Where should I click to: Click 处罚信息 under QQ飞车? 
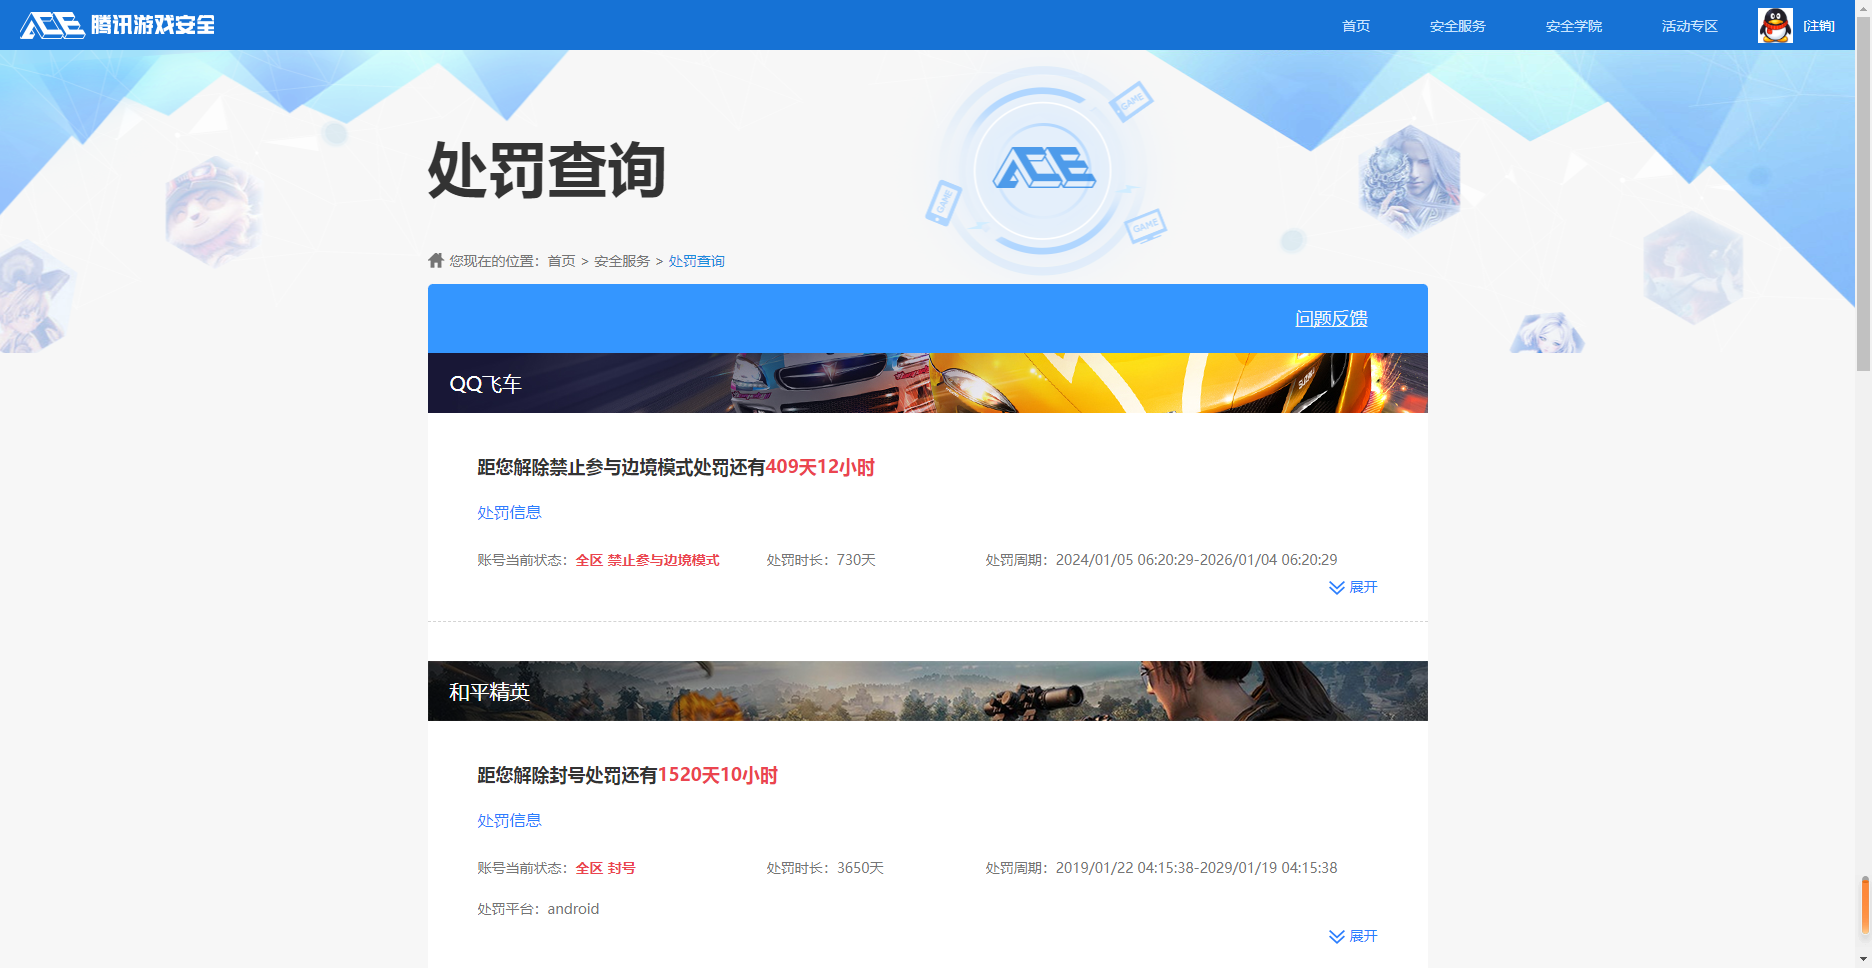(509, 512)
